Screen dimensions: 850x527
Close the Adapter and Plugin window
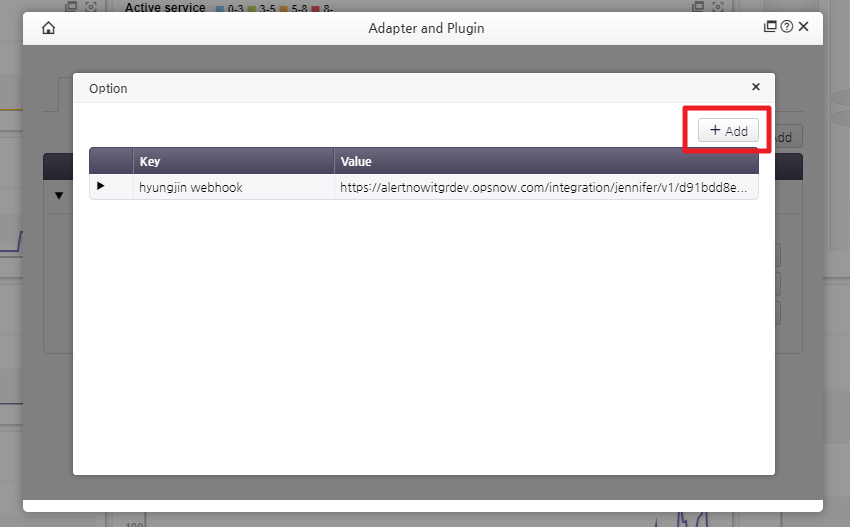pyautogui.click(x=804, y=27)
